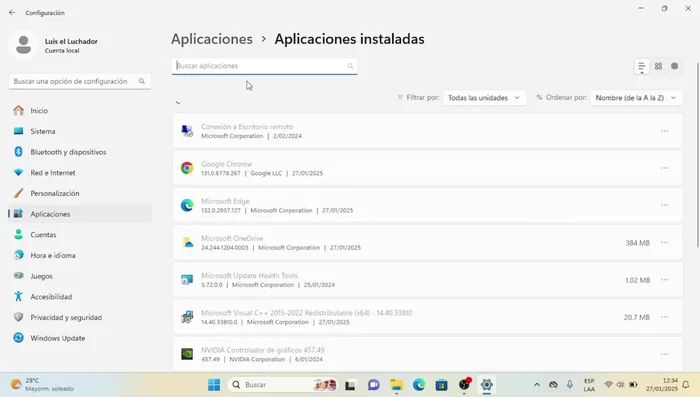Click the search magnifier in Buscar aplicaciones
The image size is (700, 397).
click(x=350, y=66)
